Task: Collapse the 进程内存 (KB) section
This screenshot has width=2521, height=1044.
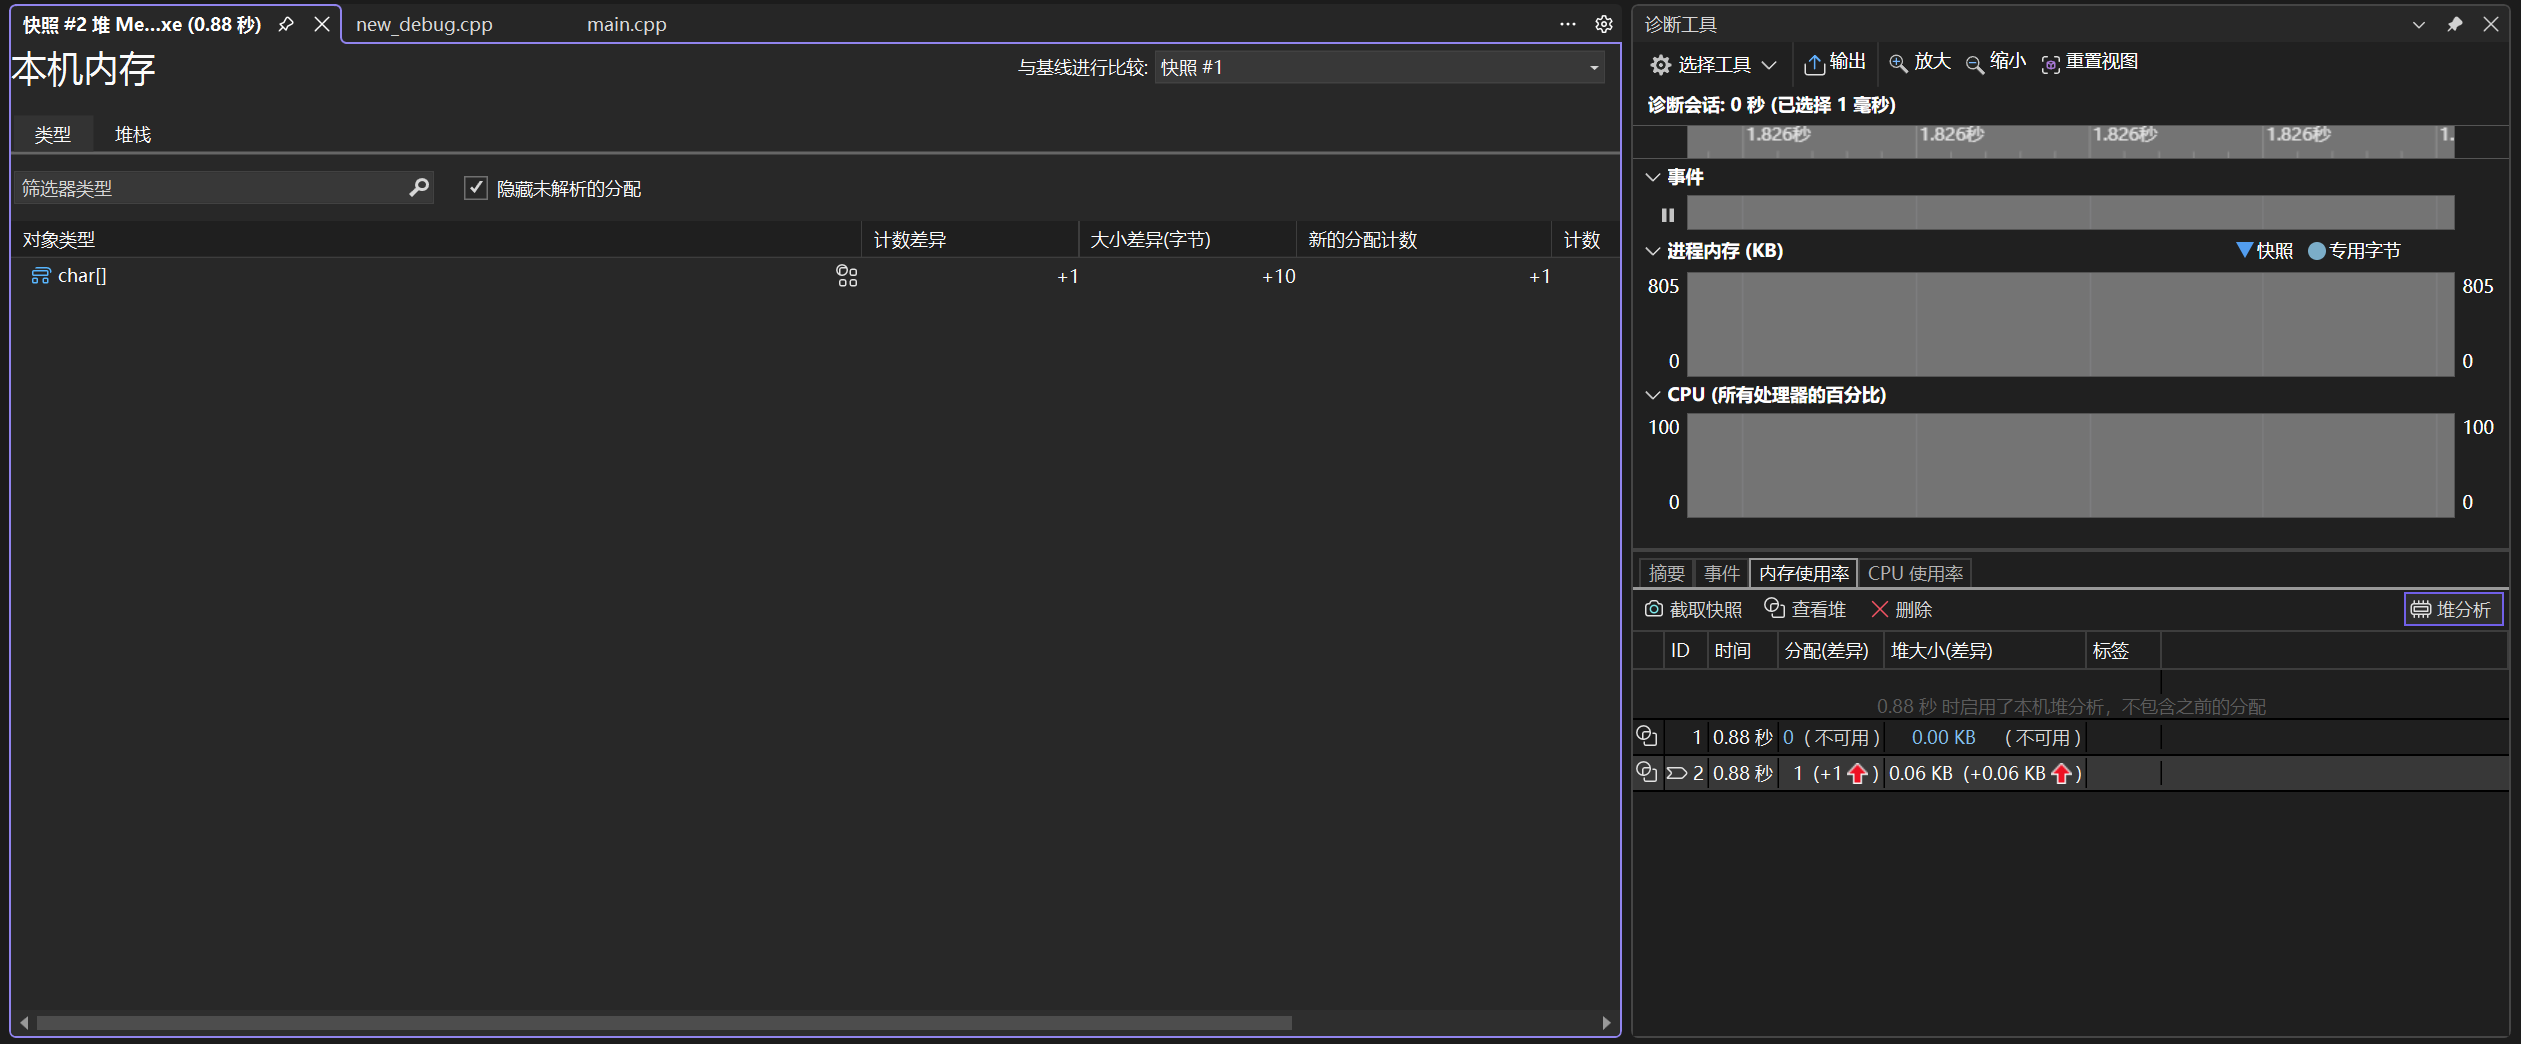Action: [1652, 251]
